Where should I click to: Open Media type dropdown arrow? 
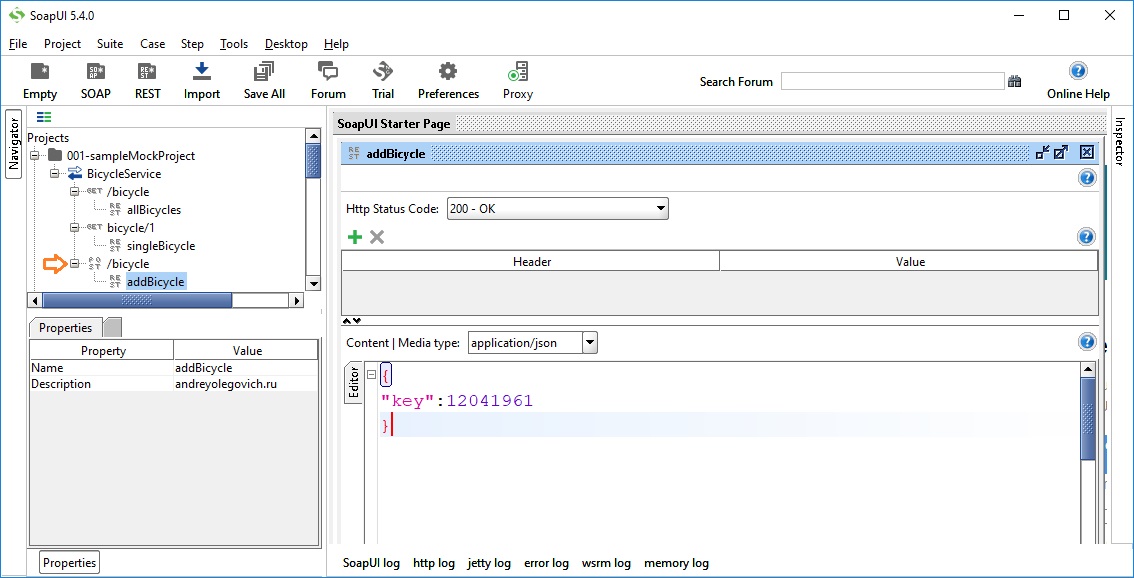coord(590,343)
